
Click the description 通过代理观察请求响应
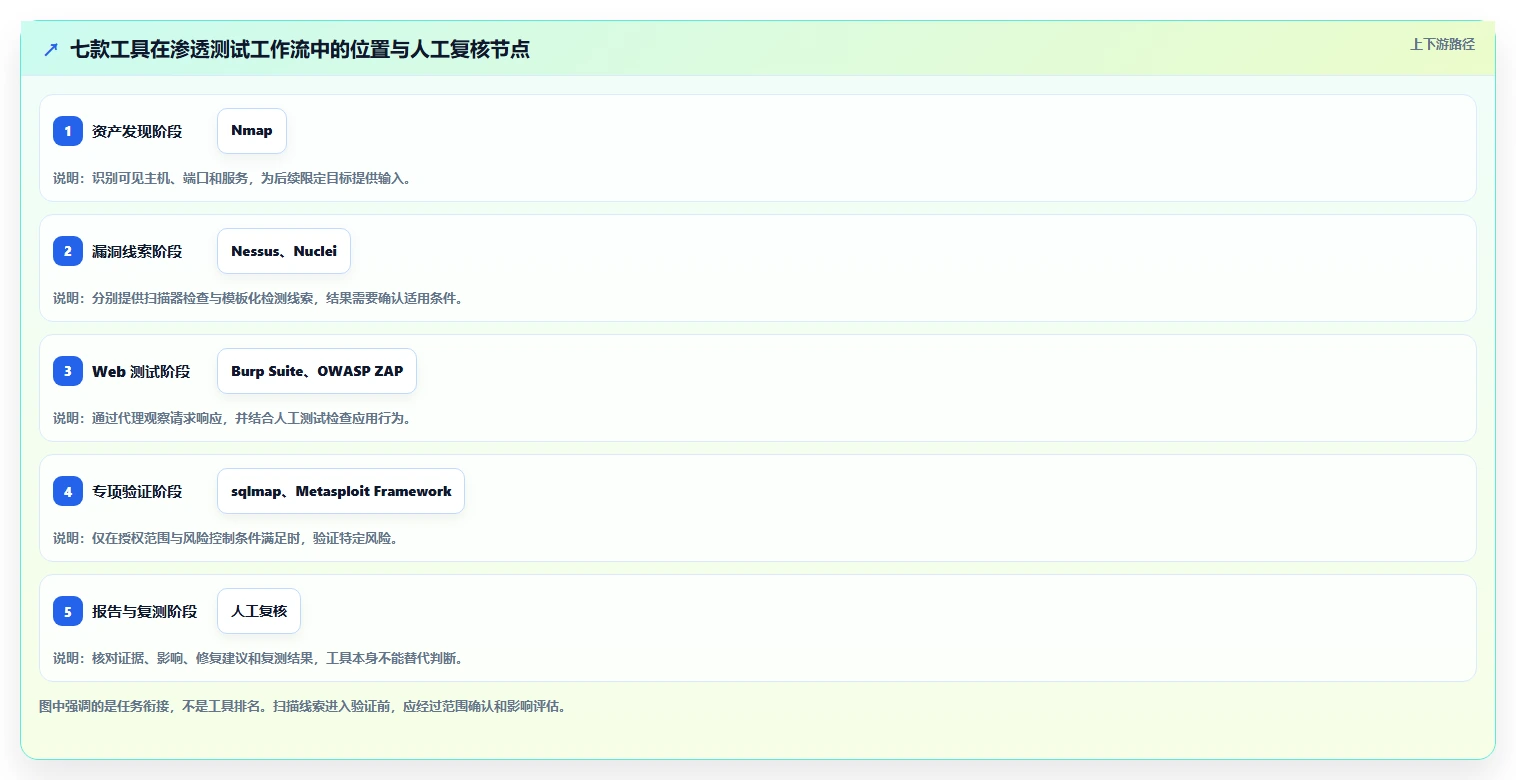click(x=159, y=418)
